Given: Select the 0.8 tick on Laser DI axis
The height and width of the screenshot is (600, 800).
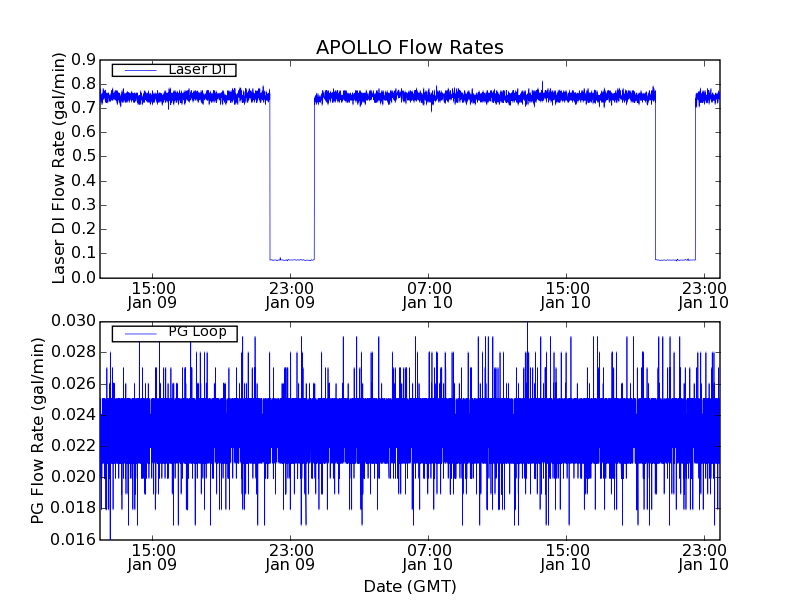Looking at the screenshot, I should pos(84,84).
